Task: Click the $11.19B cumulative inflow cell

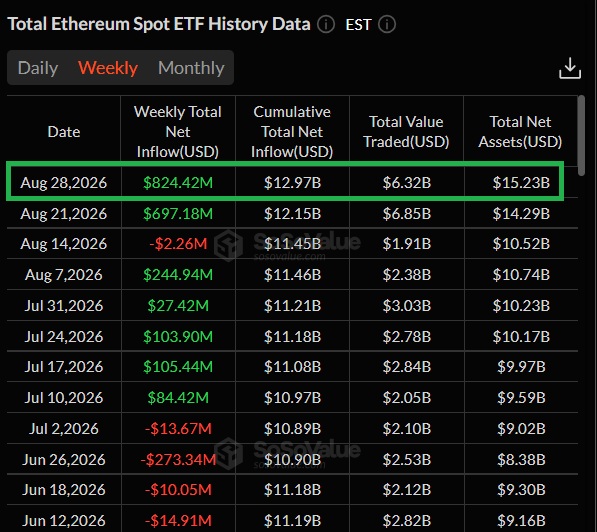Action: pos(292,521)
